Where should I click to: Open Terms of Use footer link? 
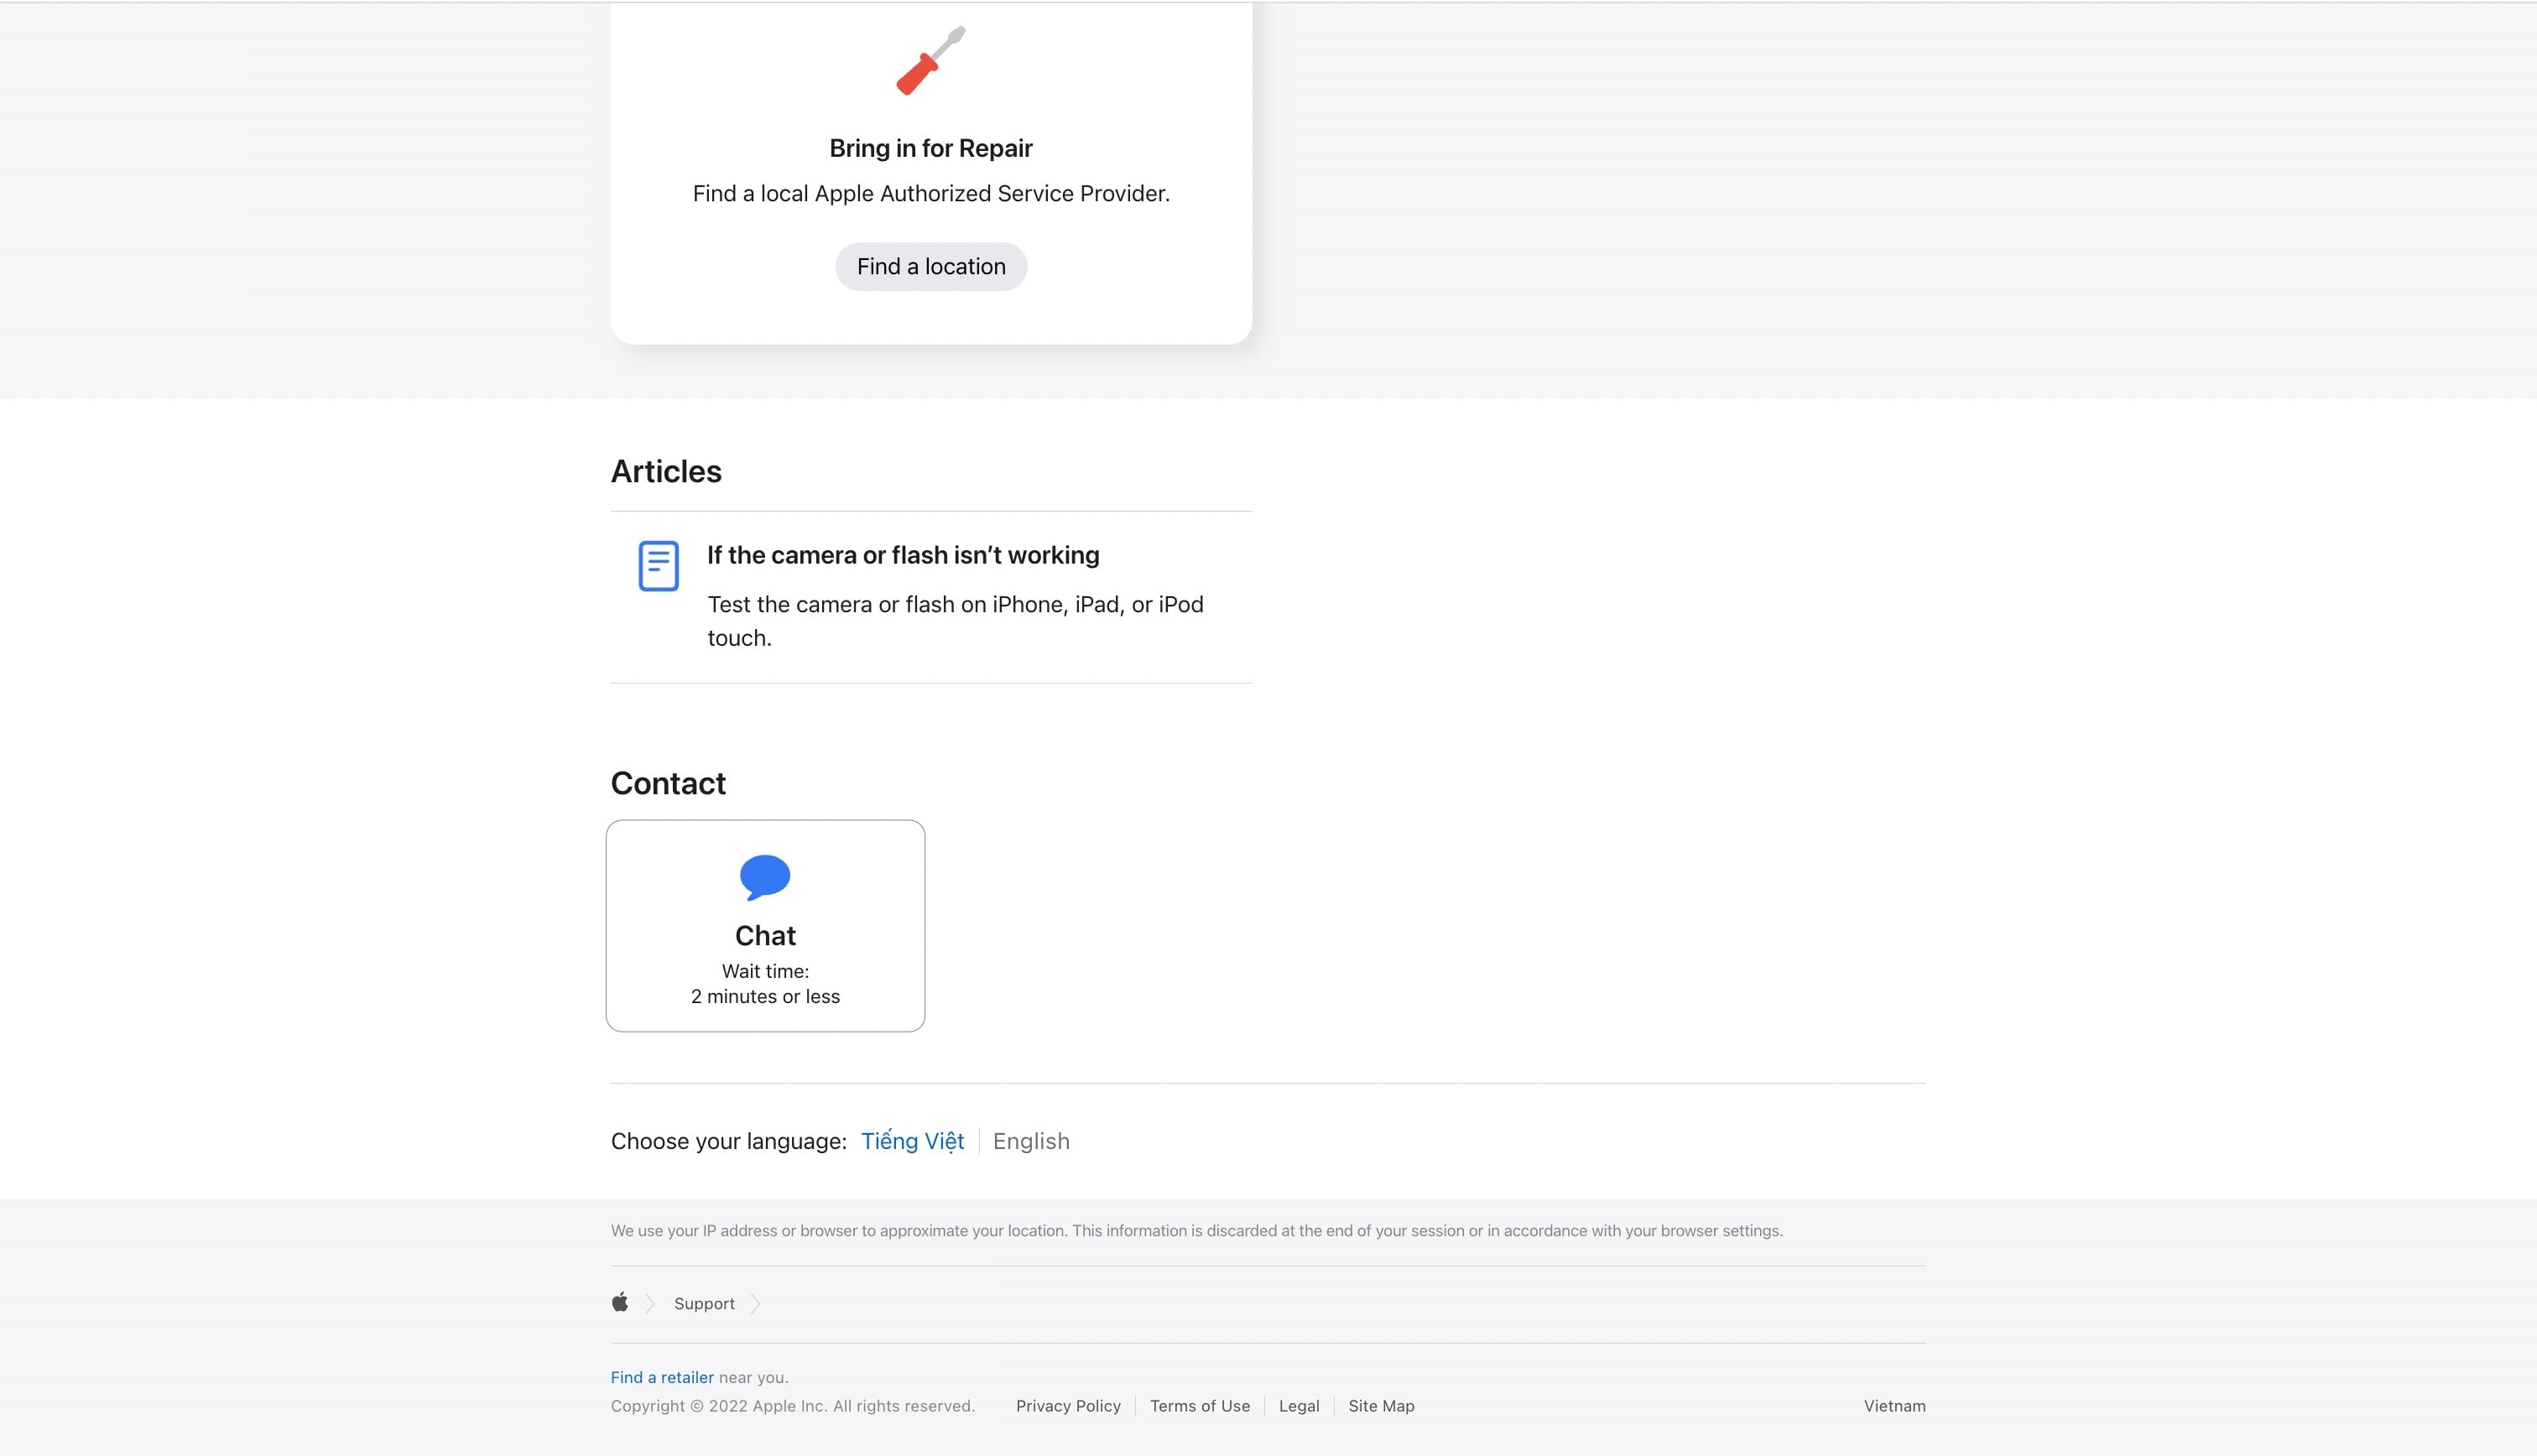(x=1199, y=1406)
